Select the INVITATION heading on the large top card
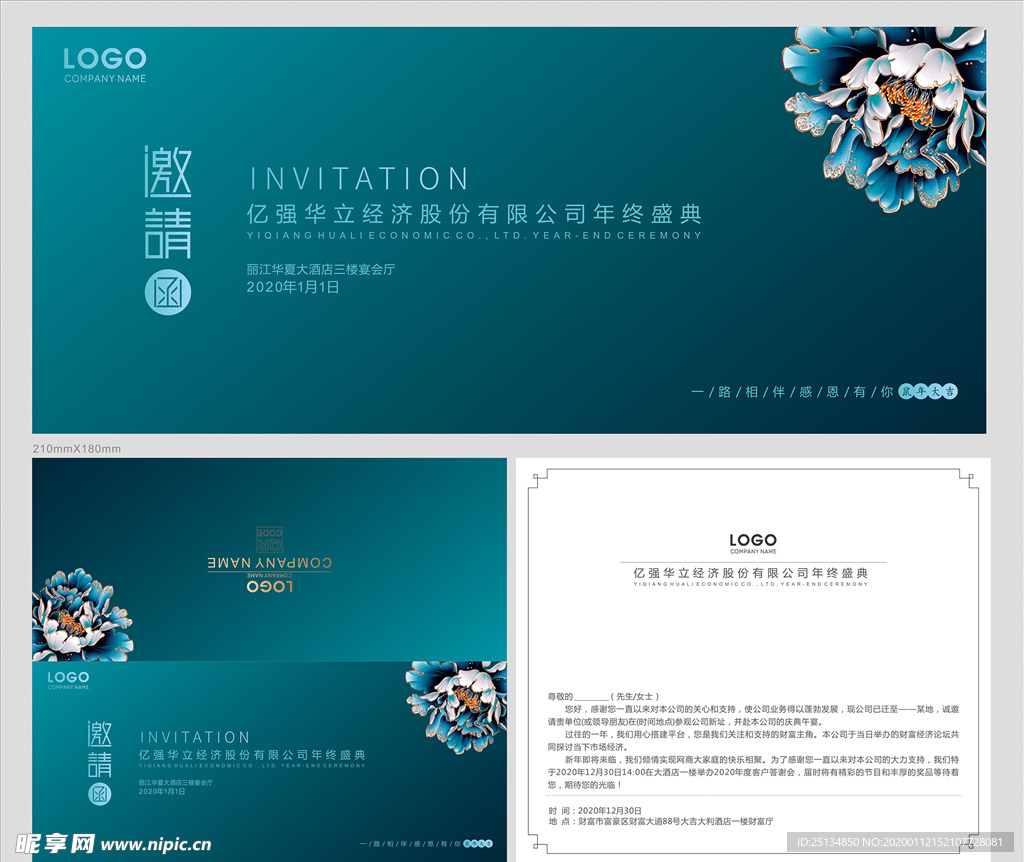1024x862 pixels. [x=359, y=178]
